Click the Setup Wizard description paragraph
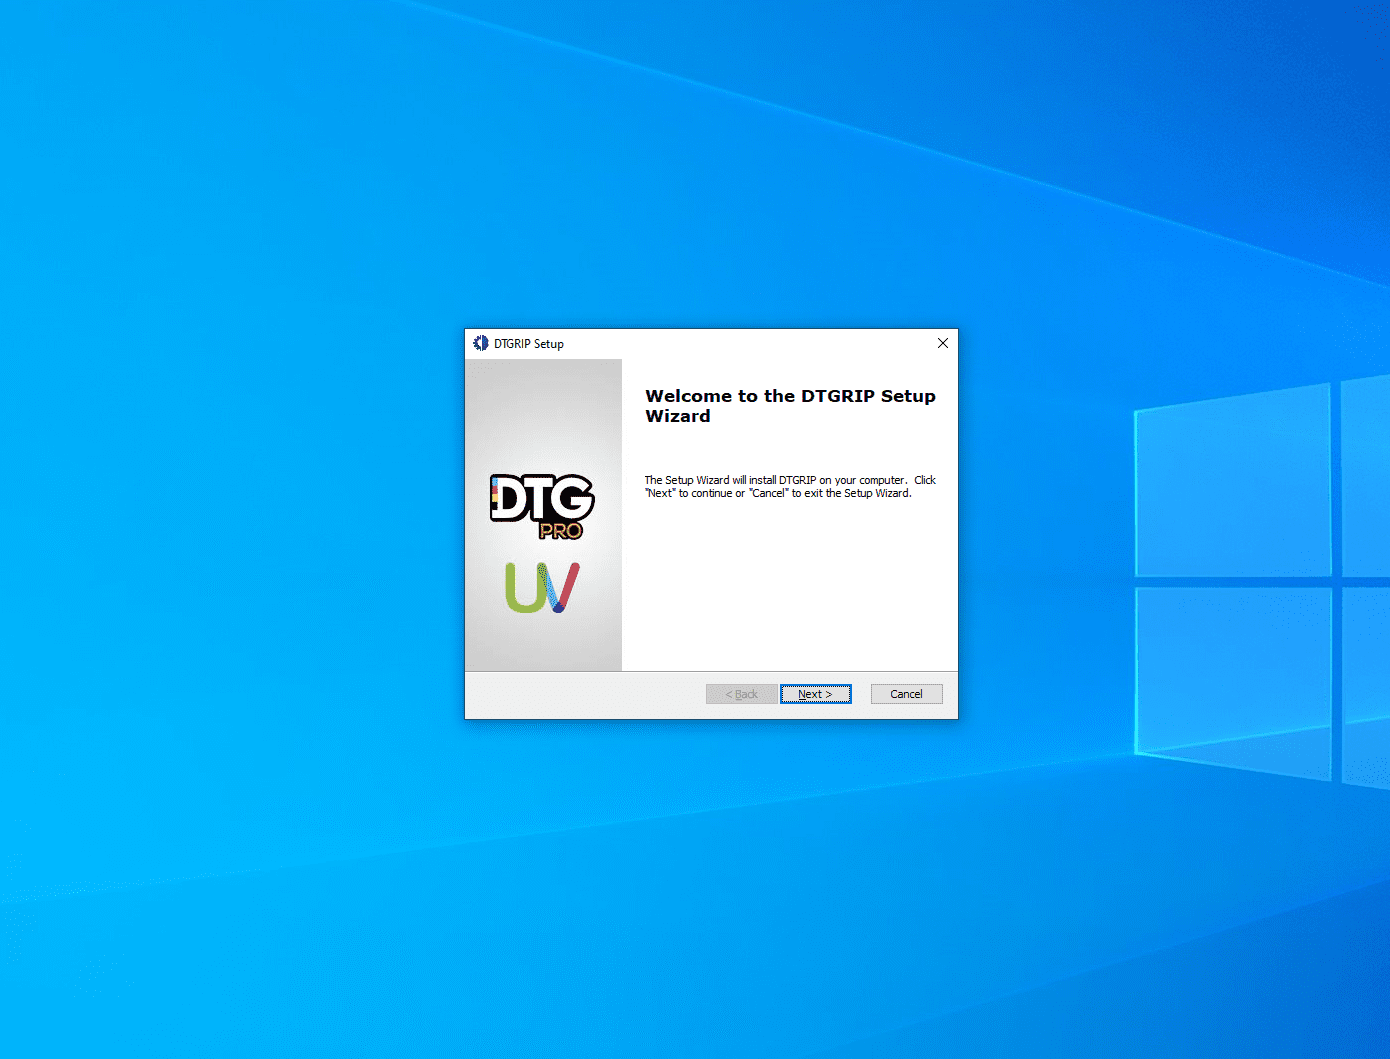This screenshot has width=1390, height=1059. [x=789, y=487]
